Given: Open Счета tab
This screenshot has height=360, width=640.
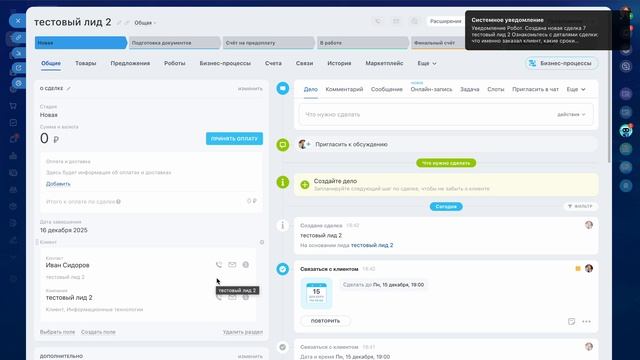Looking at the screenshot, I should tap(273, 63).
